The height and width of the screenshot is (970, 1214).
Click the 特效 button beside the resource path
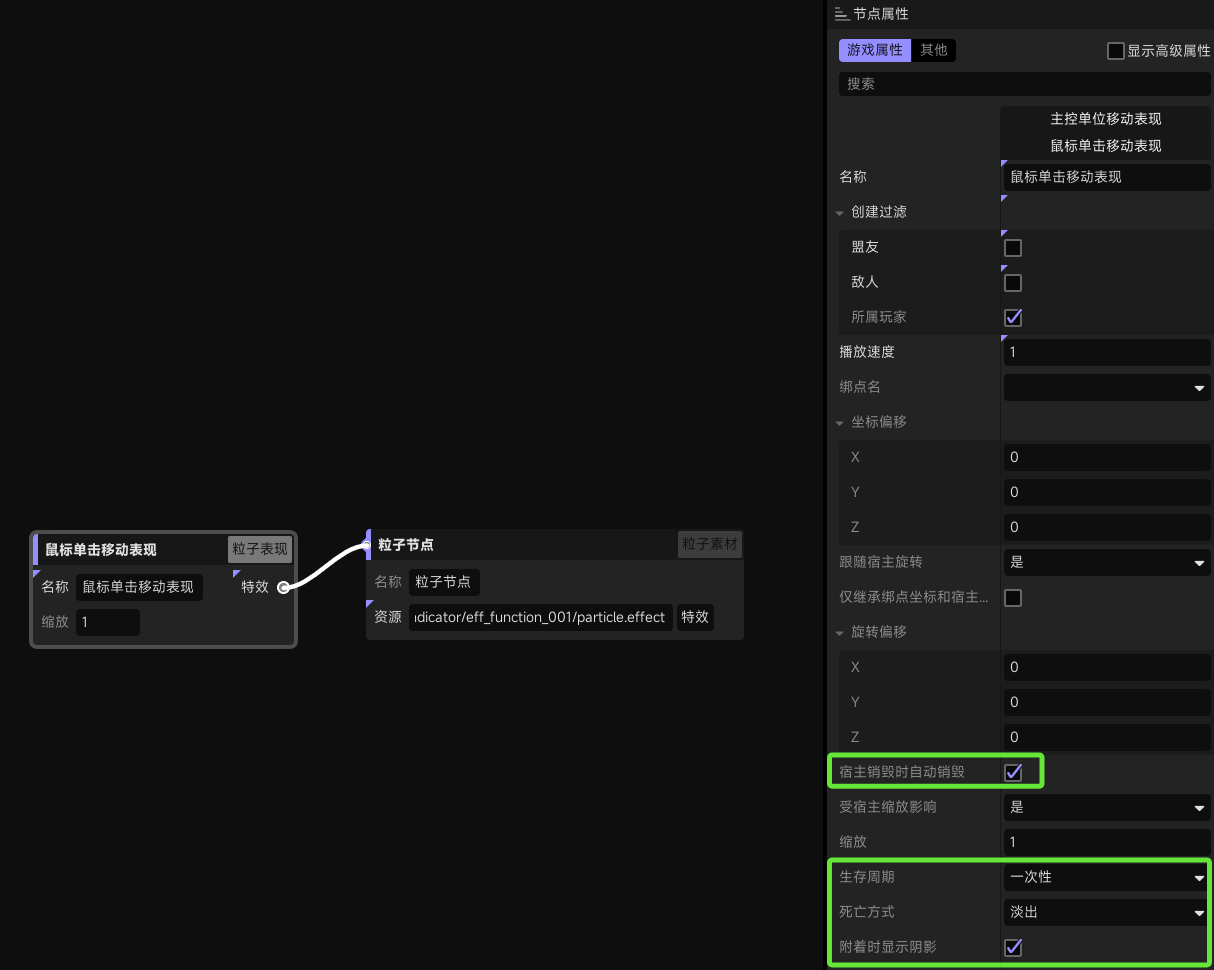(x=695, y=617)
